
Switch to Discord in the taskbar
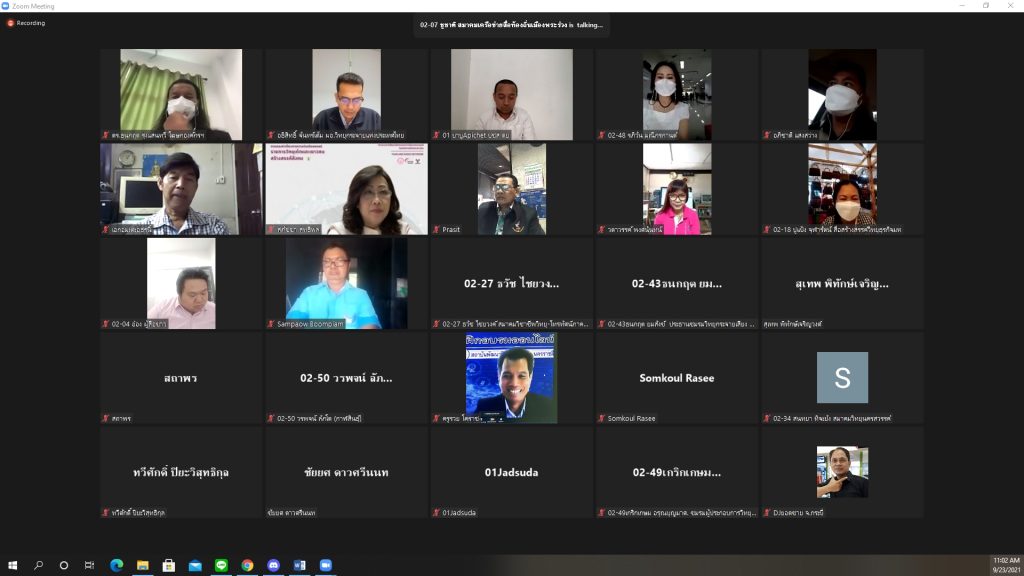pyautogui.click(x=273, y=565)
